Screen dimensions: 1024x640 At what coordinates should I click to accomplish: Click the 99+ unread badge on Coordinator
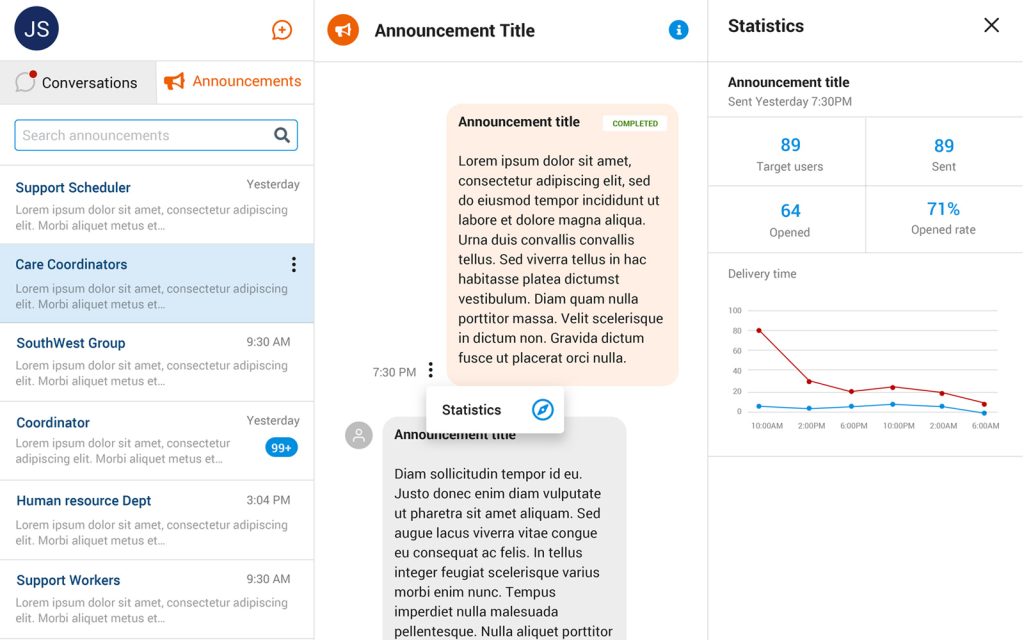(281, 448)
